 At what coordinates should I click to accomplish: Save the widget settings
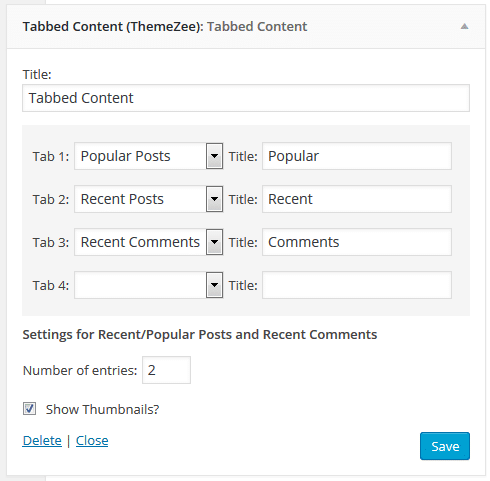tap(445, 446)
